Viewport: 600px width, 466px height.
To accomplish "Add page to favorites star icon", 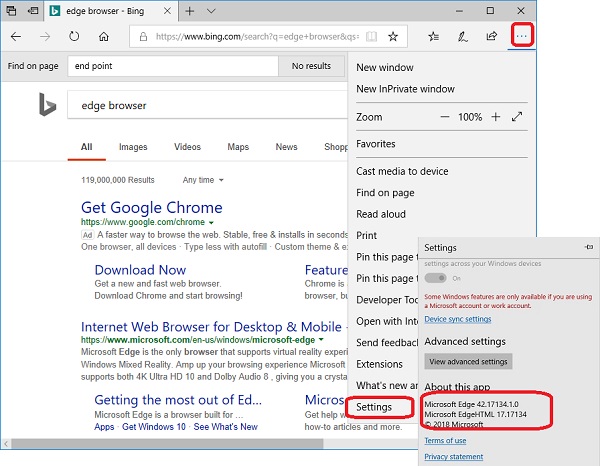I will (x=393, y=37).
